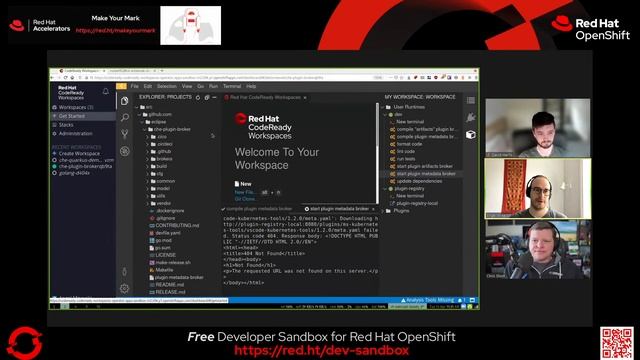Open the Search magnifier in activity bar
Image resolution: width=640 pixels, height=360 pixels.
(125, 118)
